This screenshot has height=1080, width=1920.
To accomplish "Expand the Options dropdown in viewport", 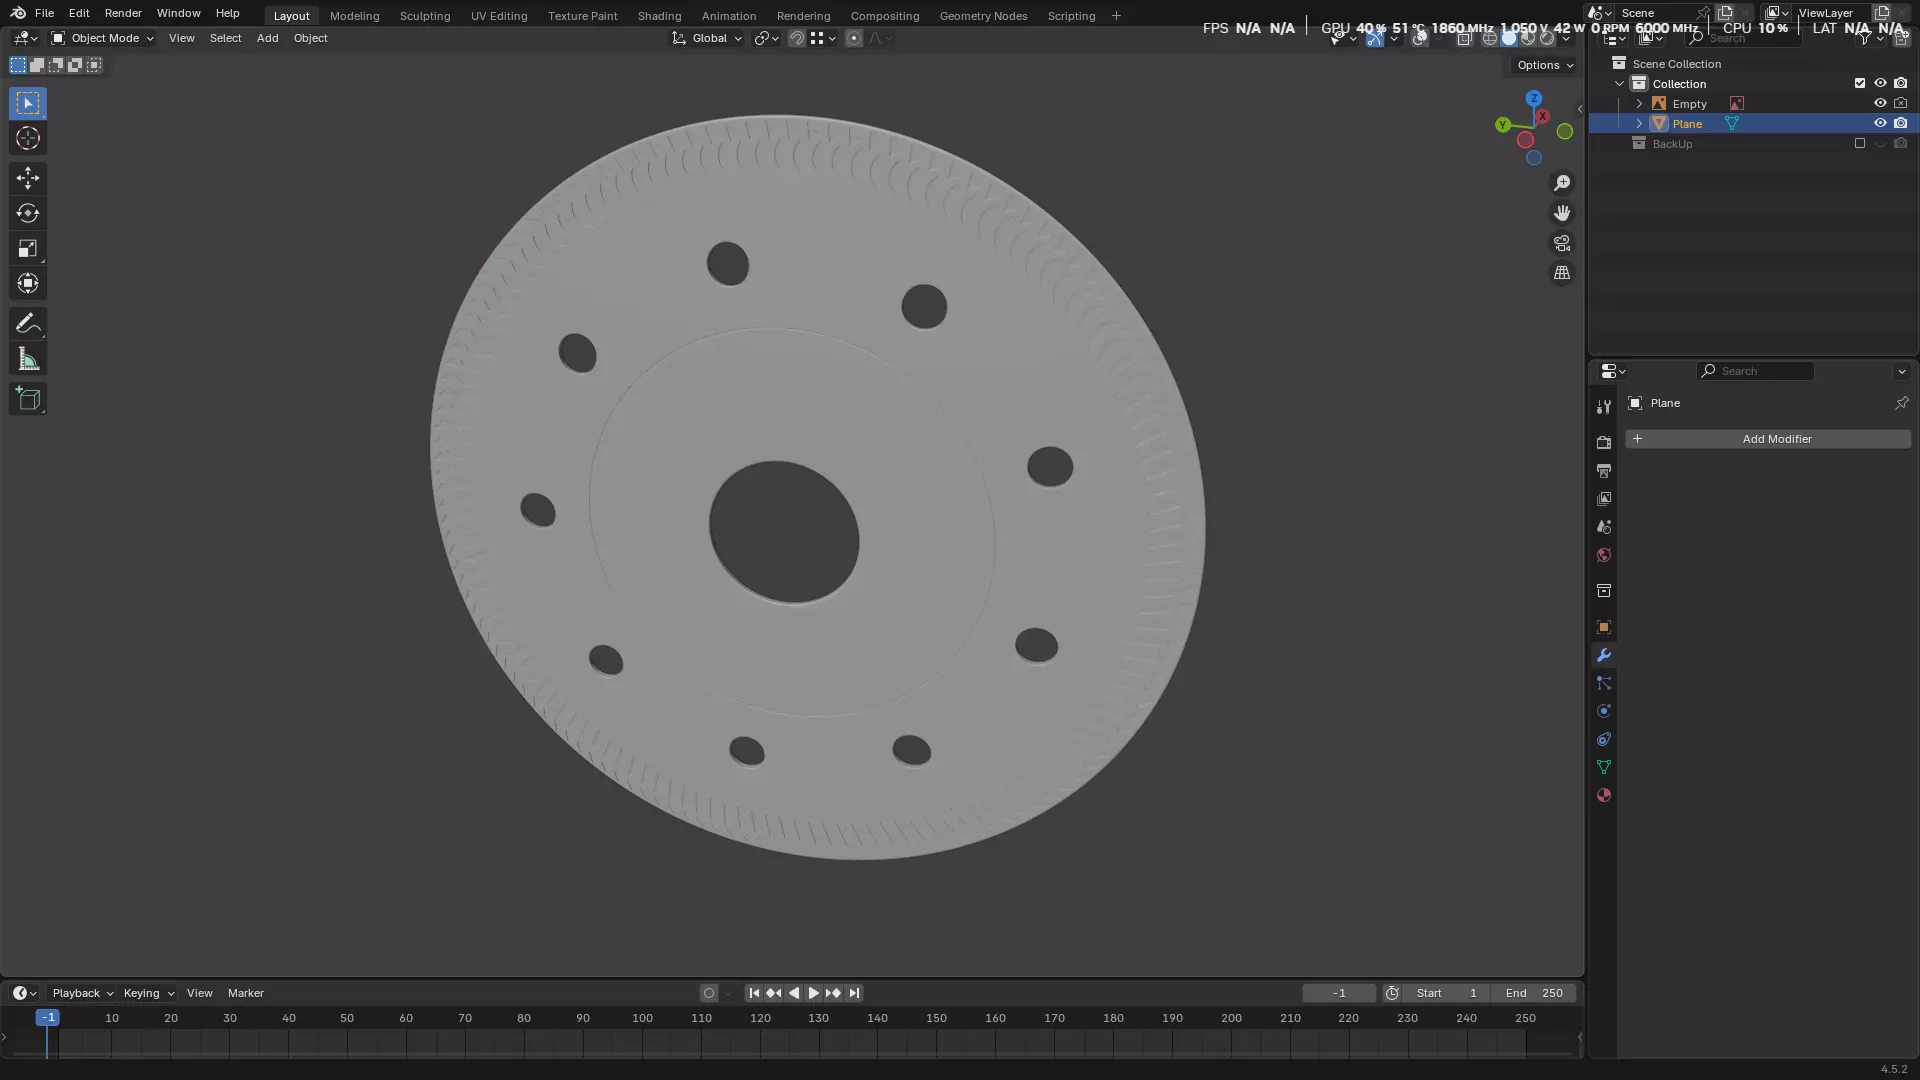I will [1545, 65].
